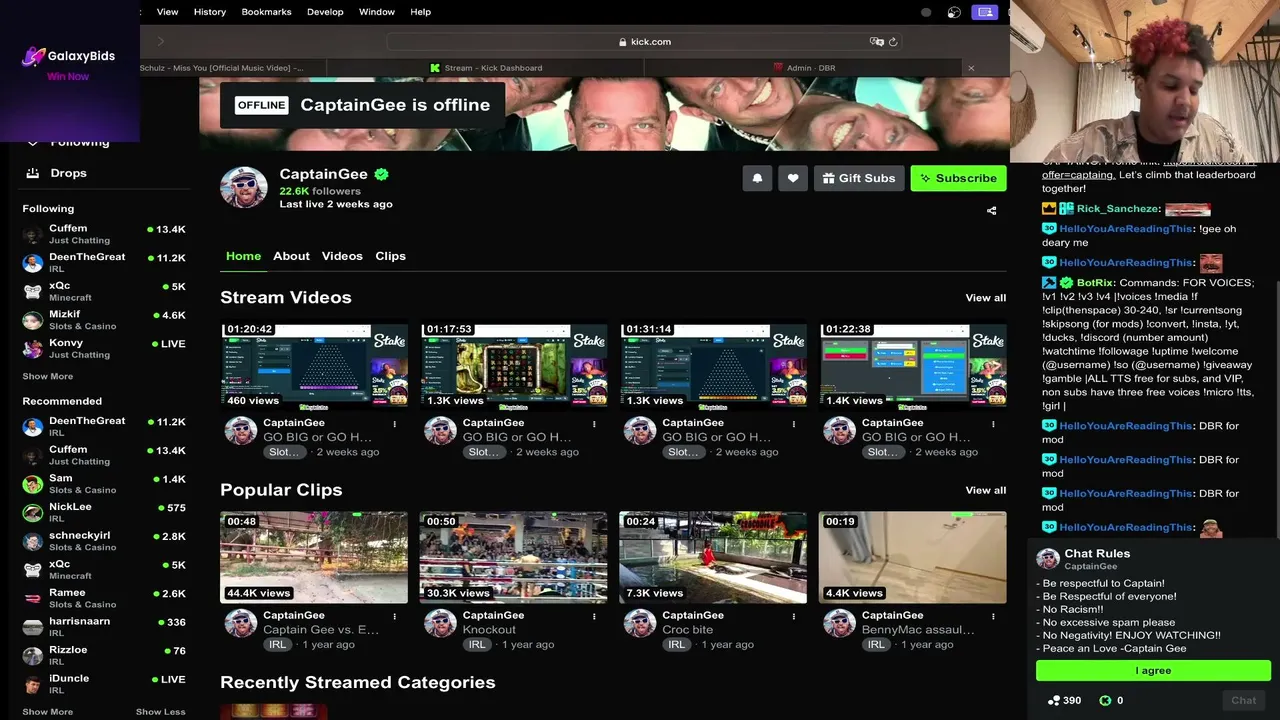This screenshot has width=1280, height=720.
Task: Open harrisnaarn channel from Recommended
Action: click(x=104, y=626)
